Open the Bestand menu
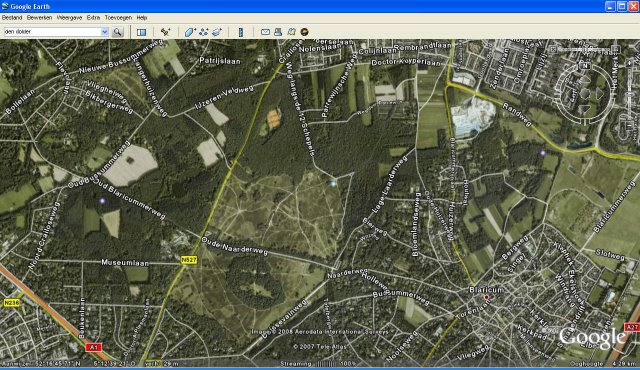640x370 pixels. pyautogui.click(x=12, y=18)
